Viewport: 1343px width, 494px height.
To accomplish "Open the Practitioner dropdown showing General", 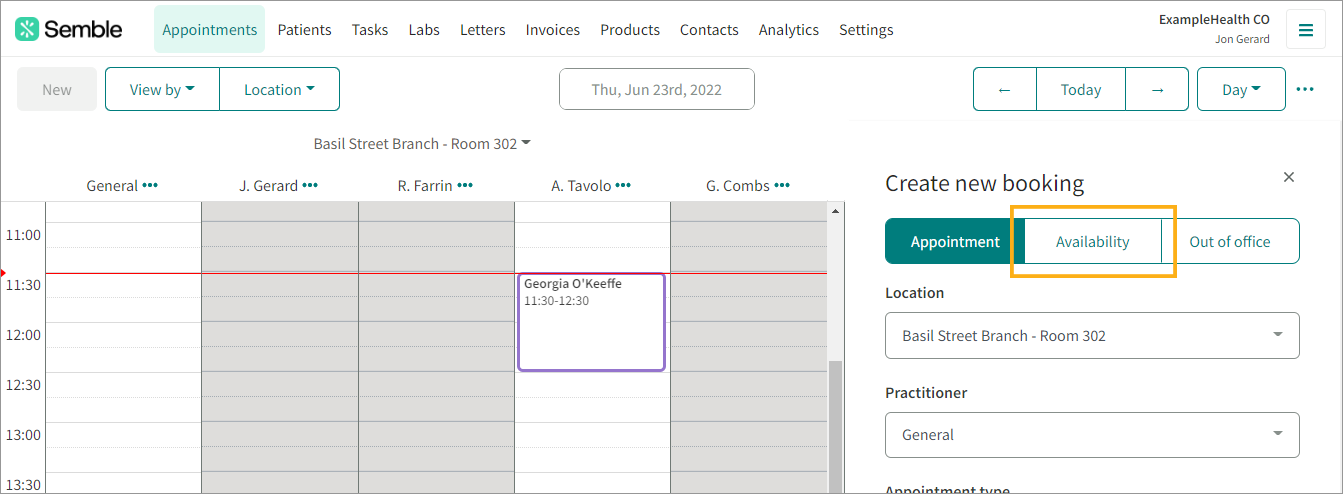I will click(1092, 435).
